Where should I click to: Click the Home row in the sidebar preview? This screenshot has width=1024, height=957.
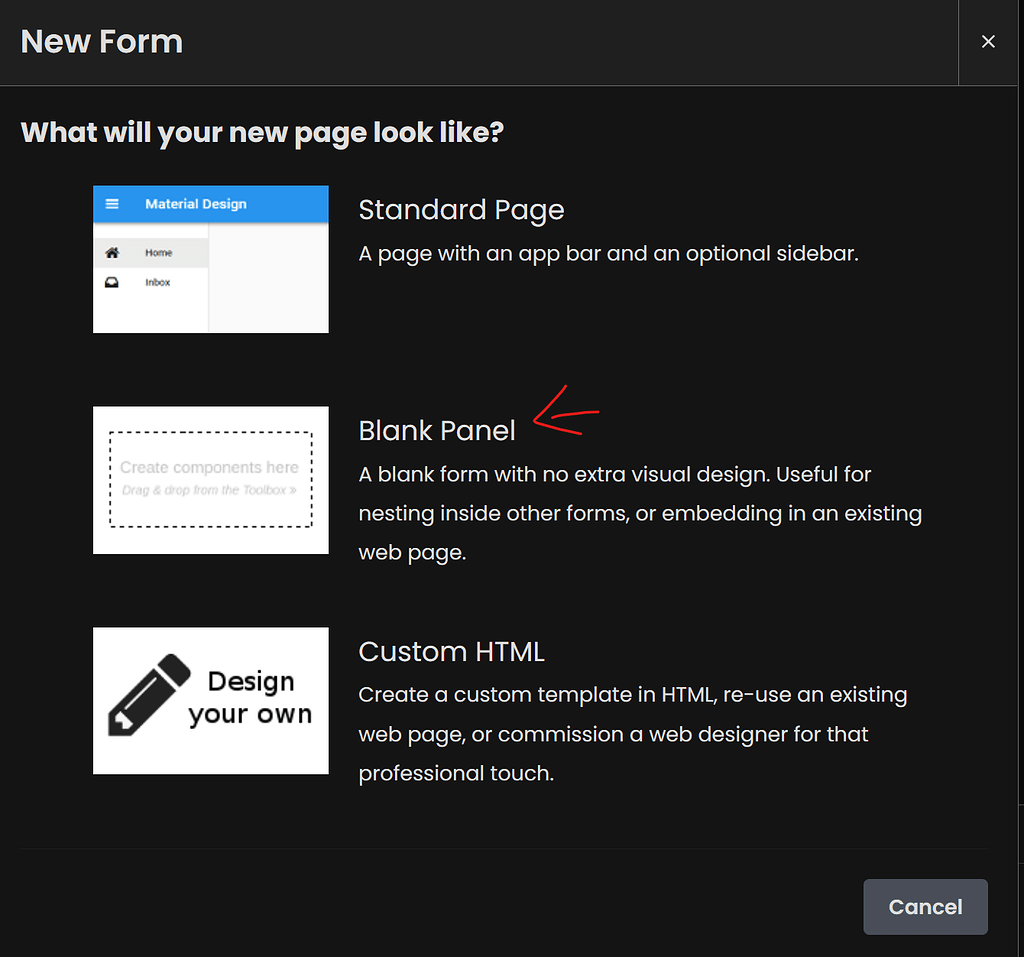point(150,252)
